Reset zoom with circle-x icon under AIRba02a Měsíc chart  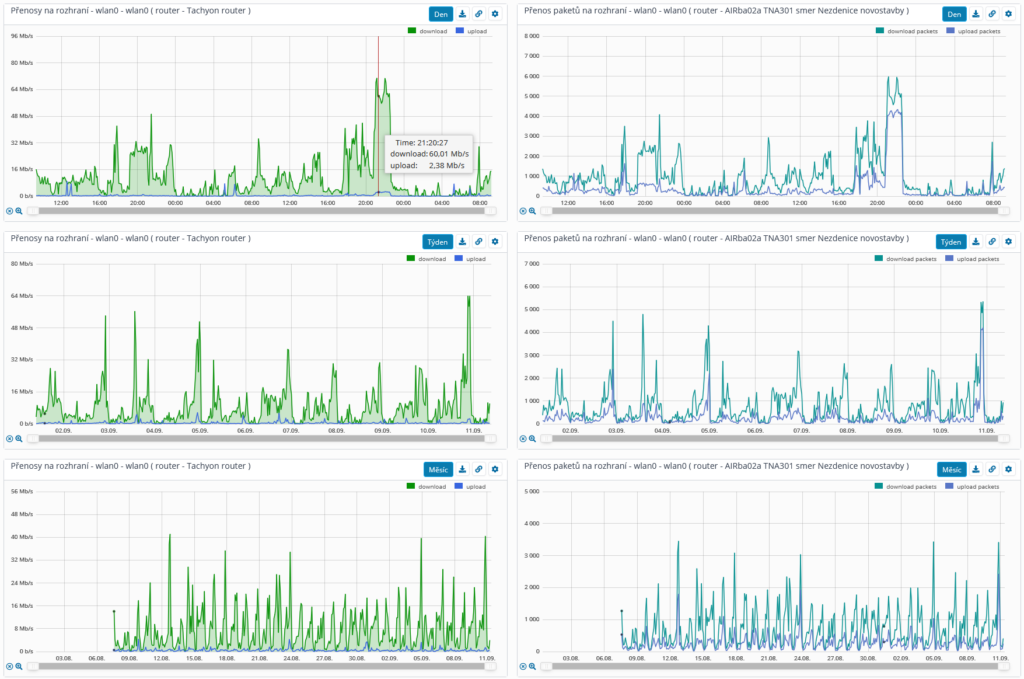(x=523, y=667)
